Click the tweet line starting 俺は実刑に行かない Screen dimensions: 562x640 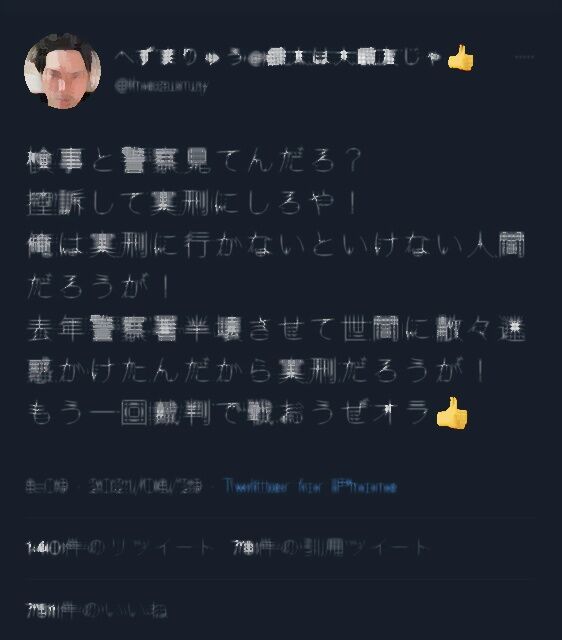point(276,245)
